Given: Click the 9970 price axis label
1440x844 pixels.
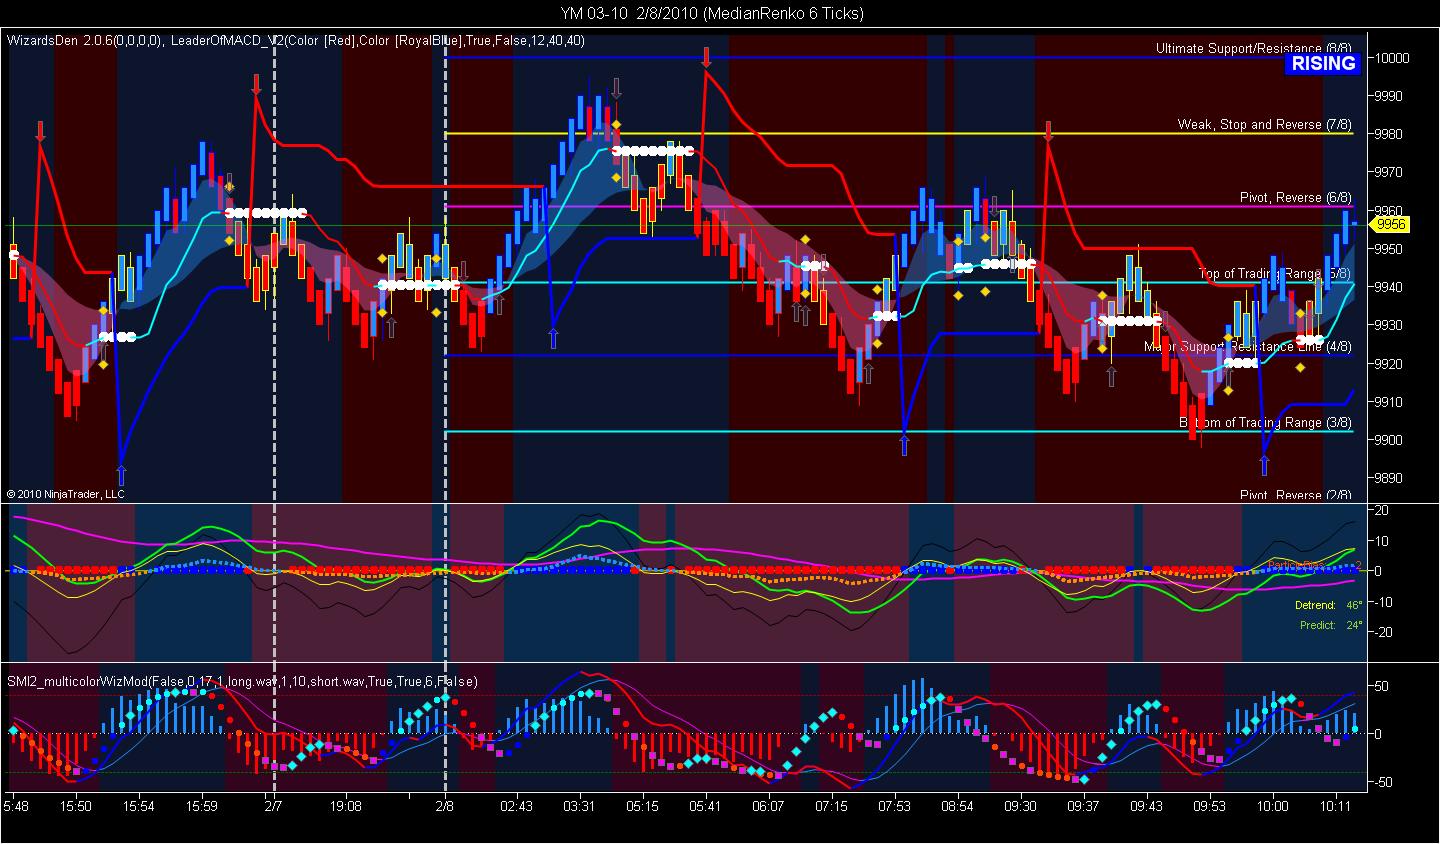Looking at the screenshot, I should (1390, 172).
